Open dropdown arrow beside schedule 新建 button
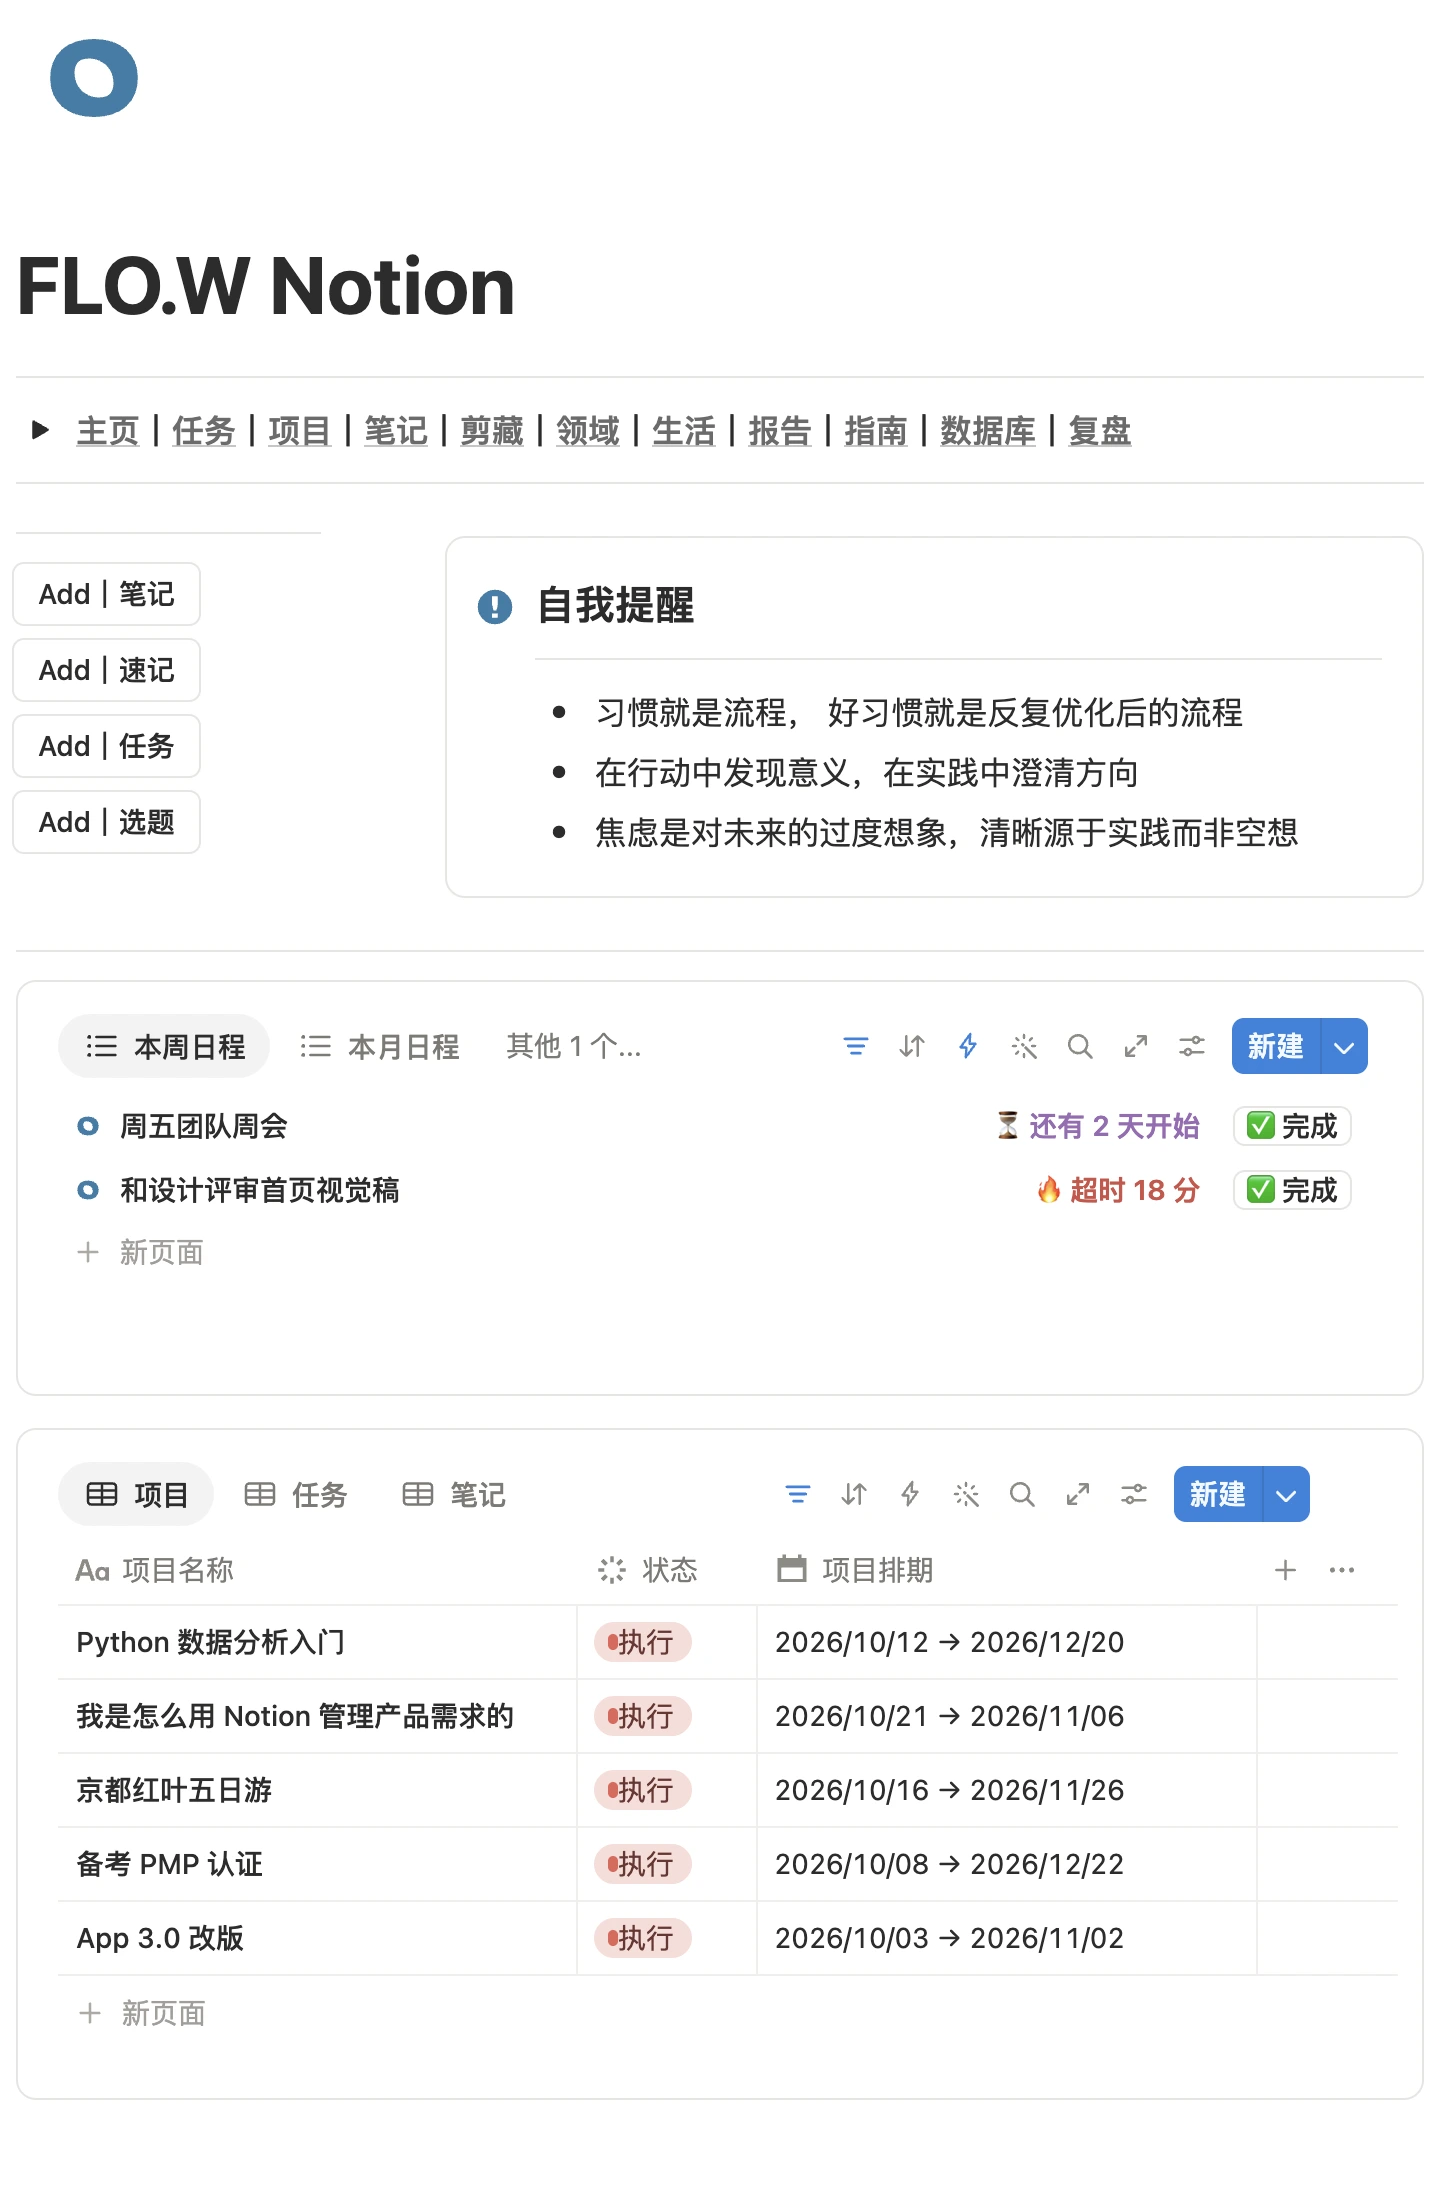 point(1344,1046)
